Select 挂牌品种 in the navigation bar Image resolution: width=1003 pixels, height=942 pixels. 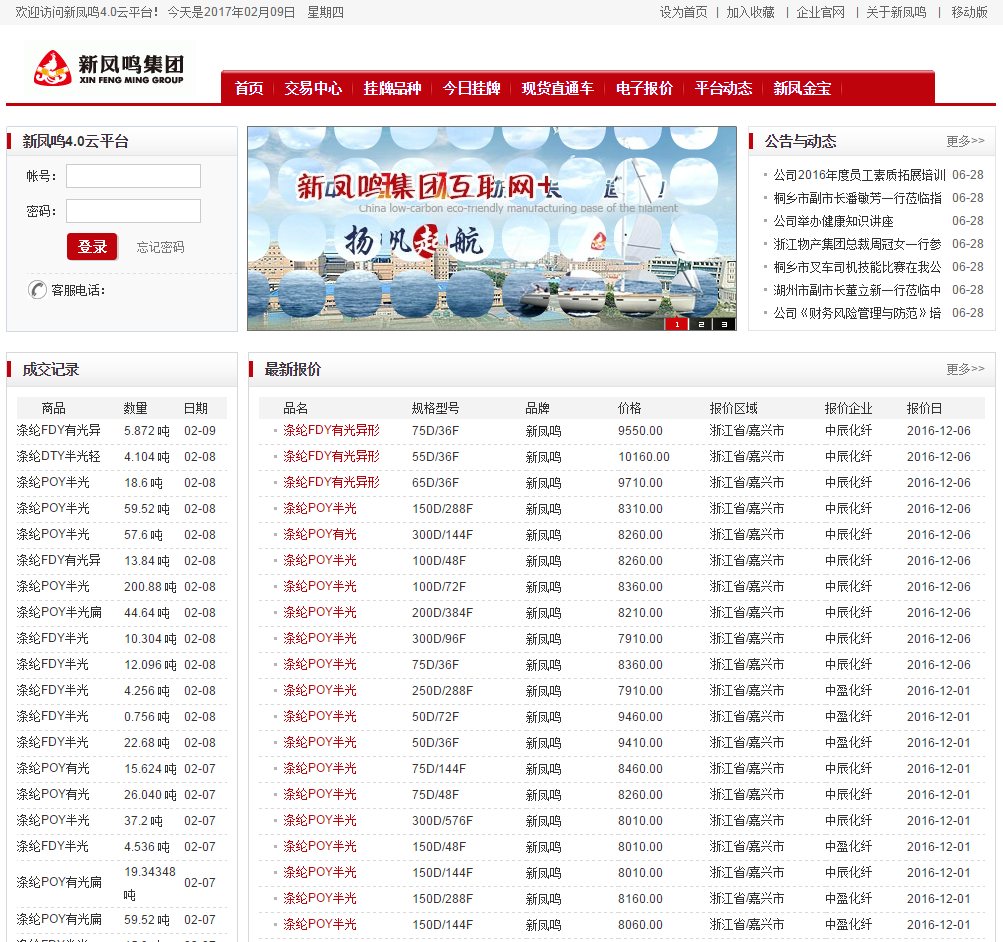click(x=392, y=88)
